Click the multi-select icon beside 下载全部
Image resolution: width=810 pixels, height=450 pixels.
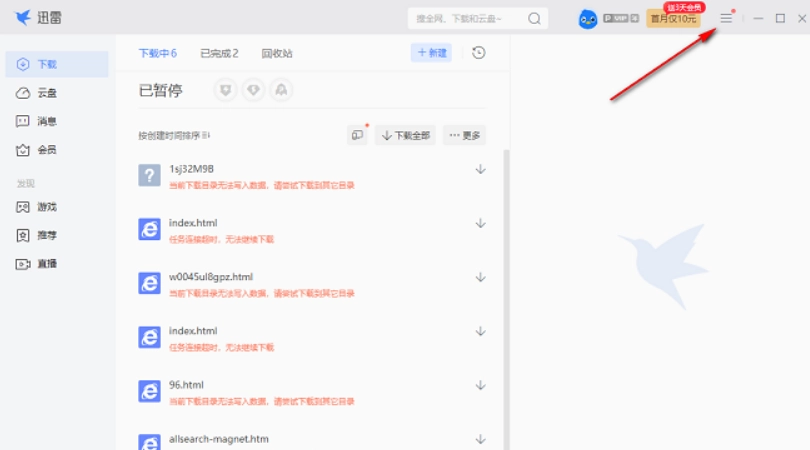tap(357, 135)
